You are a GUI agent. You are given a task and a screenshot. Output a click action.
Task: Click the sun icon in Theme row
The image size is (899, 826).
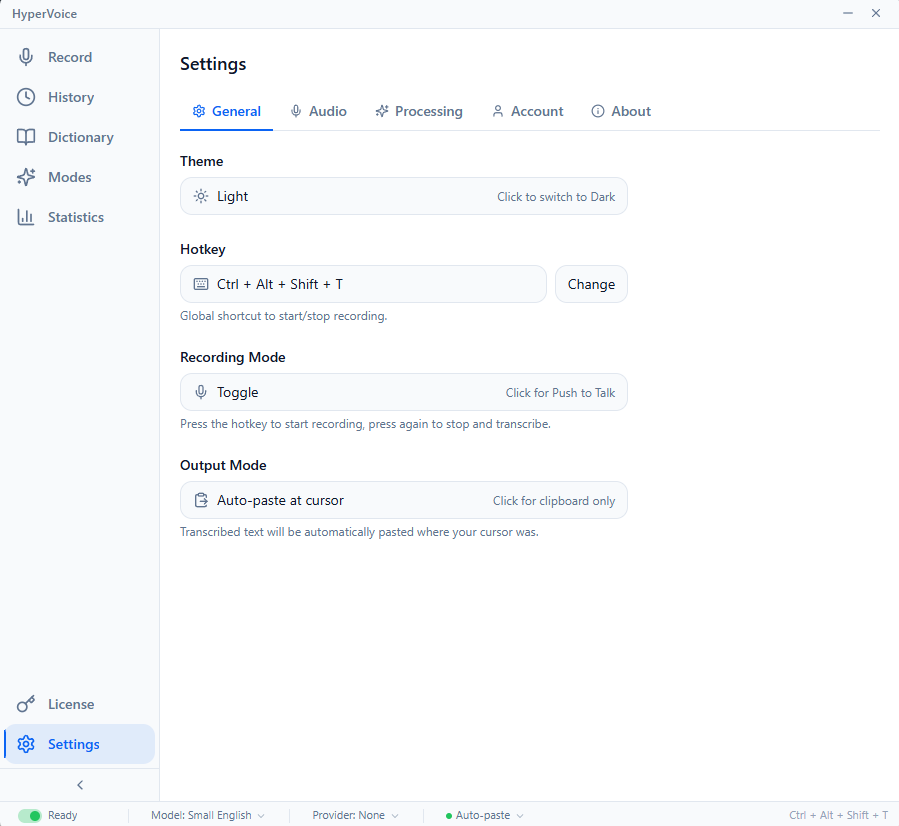coord(201,196)
